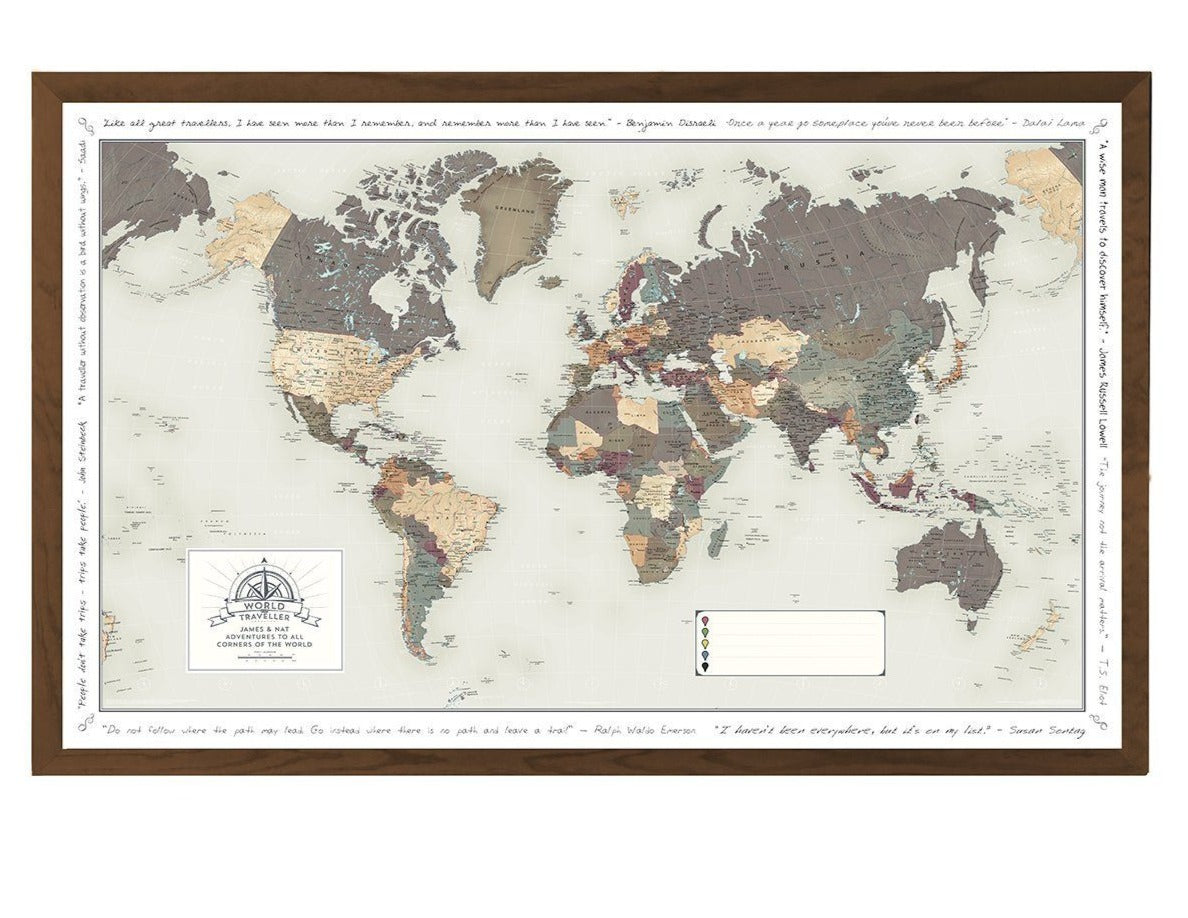Click the compass rose emblem
This screenshot has width=1188, height=918.
tap(264, 585)
